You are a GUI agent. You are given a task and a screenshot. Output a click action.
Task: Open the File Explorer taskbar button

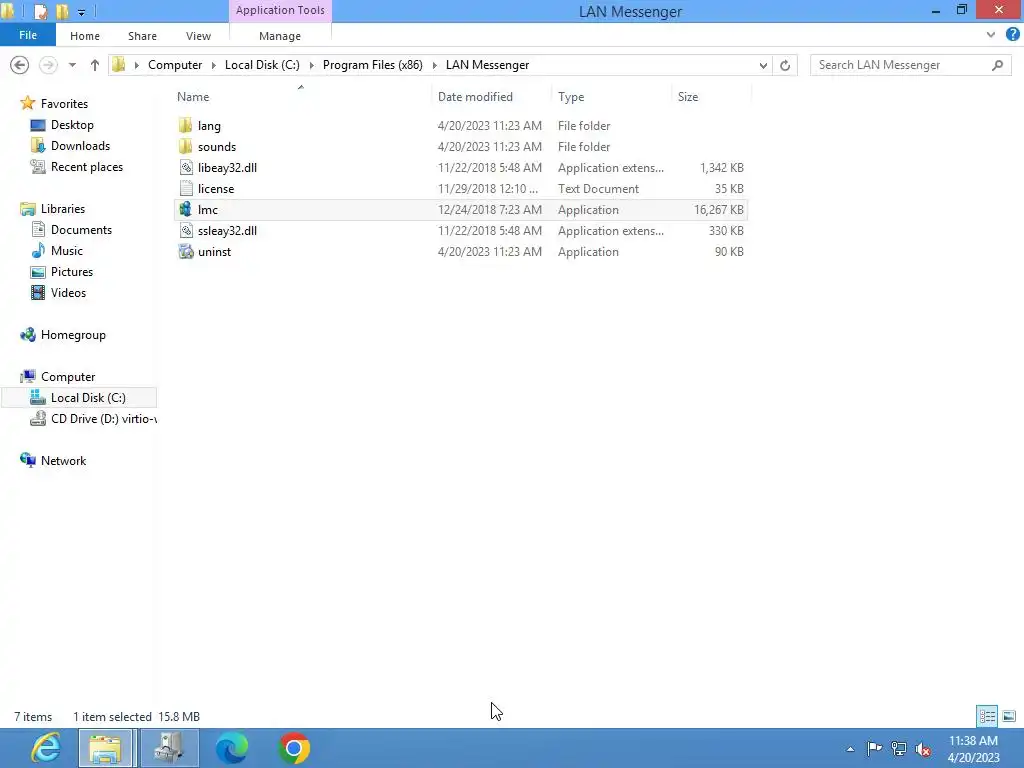105,748
